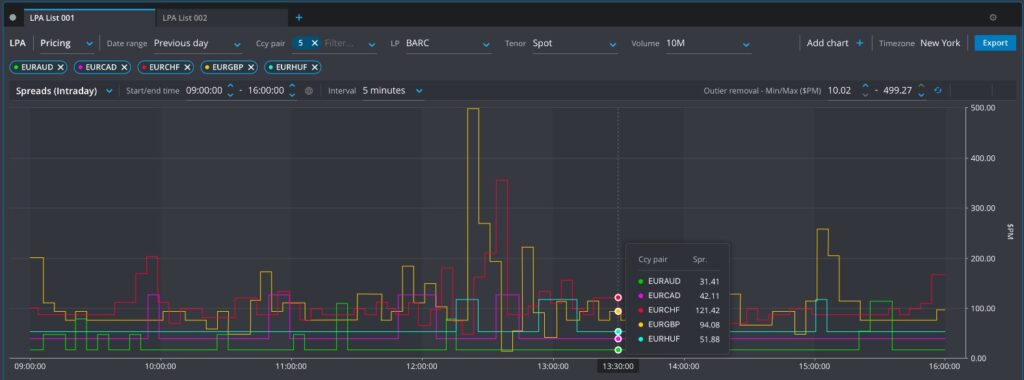Click the end time 16:00:00 field
The image size is (1024, 380).
pos(266,91)
